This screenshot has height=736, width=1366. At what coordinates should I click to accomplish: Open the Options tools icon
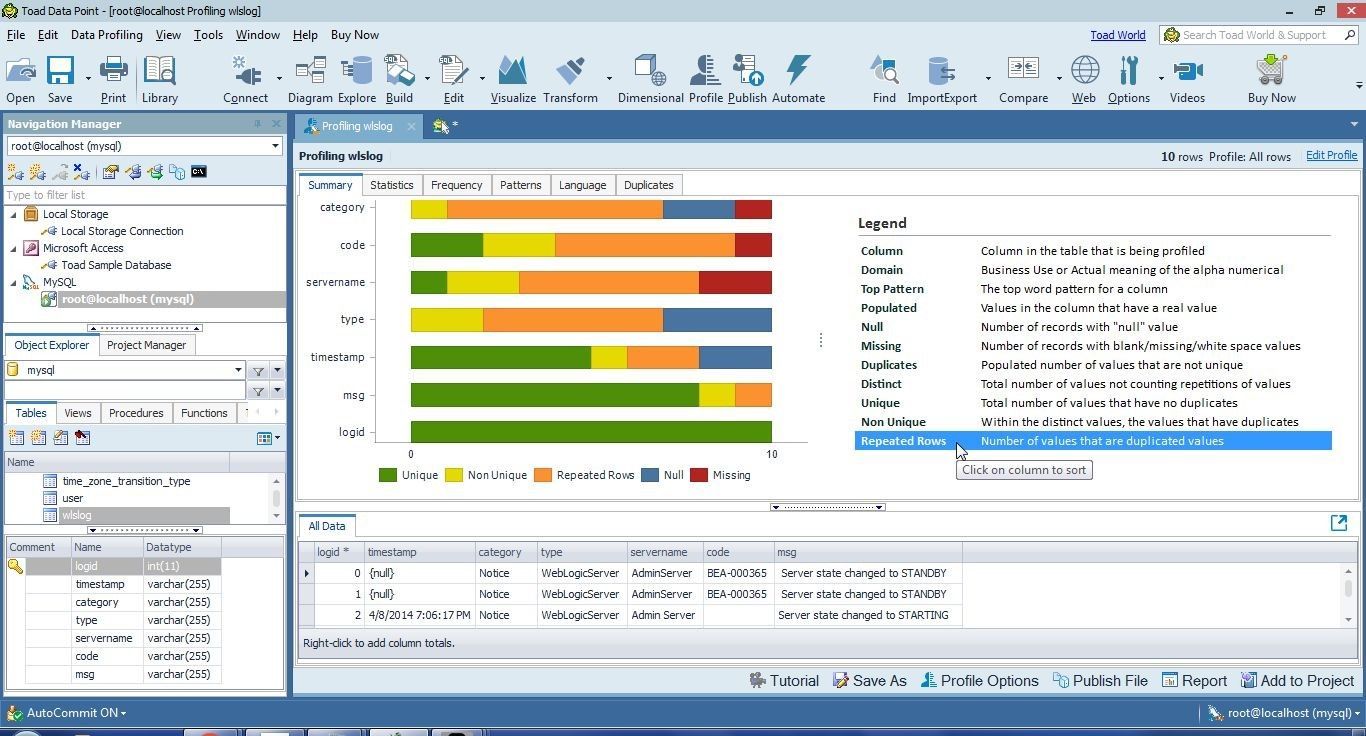click(1129, 71)
